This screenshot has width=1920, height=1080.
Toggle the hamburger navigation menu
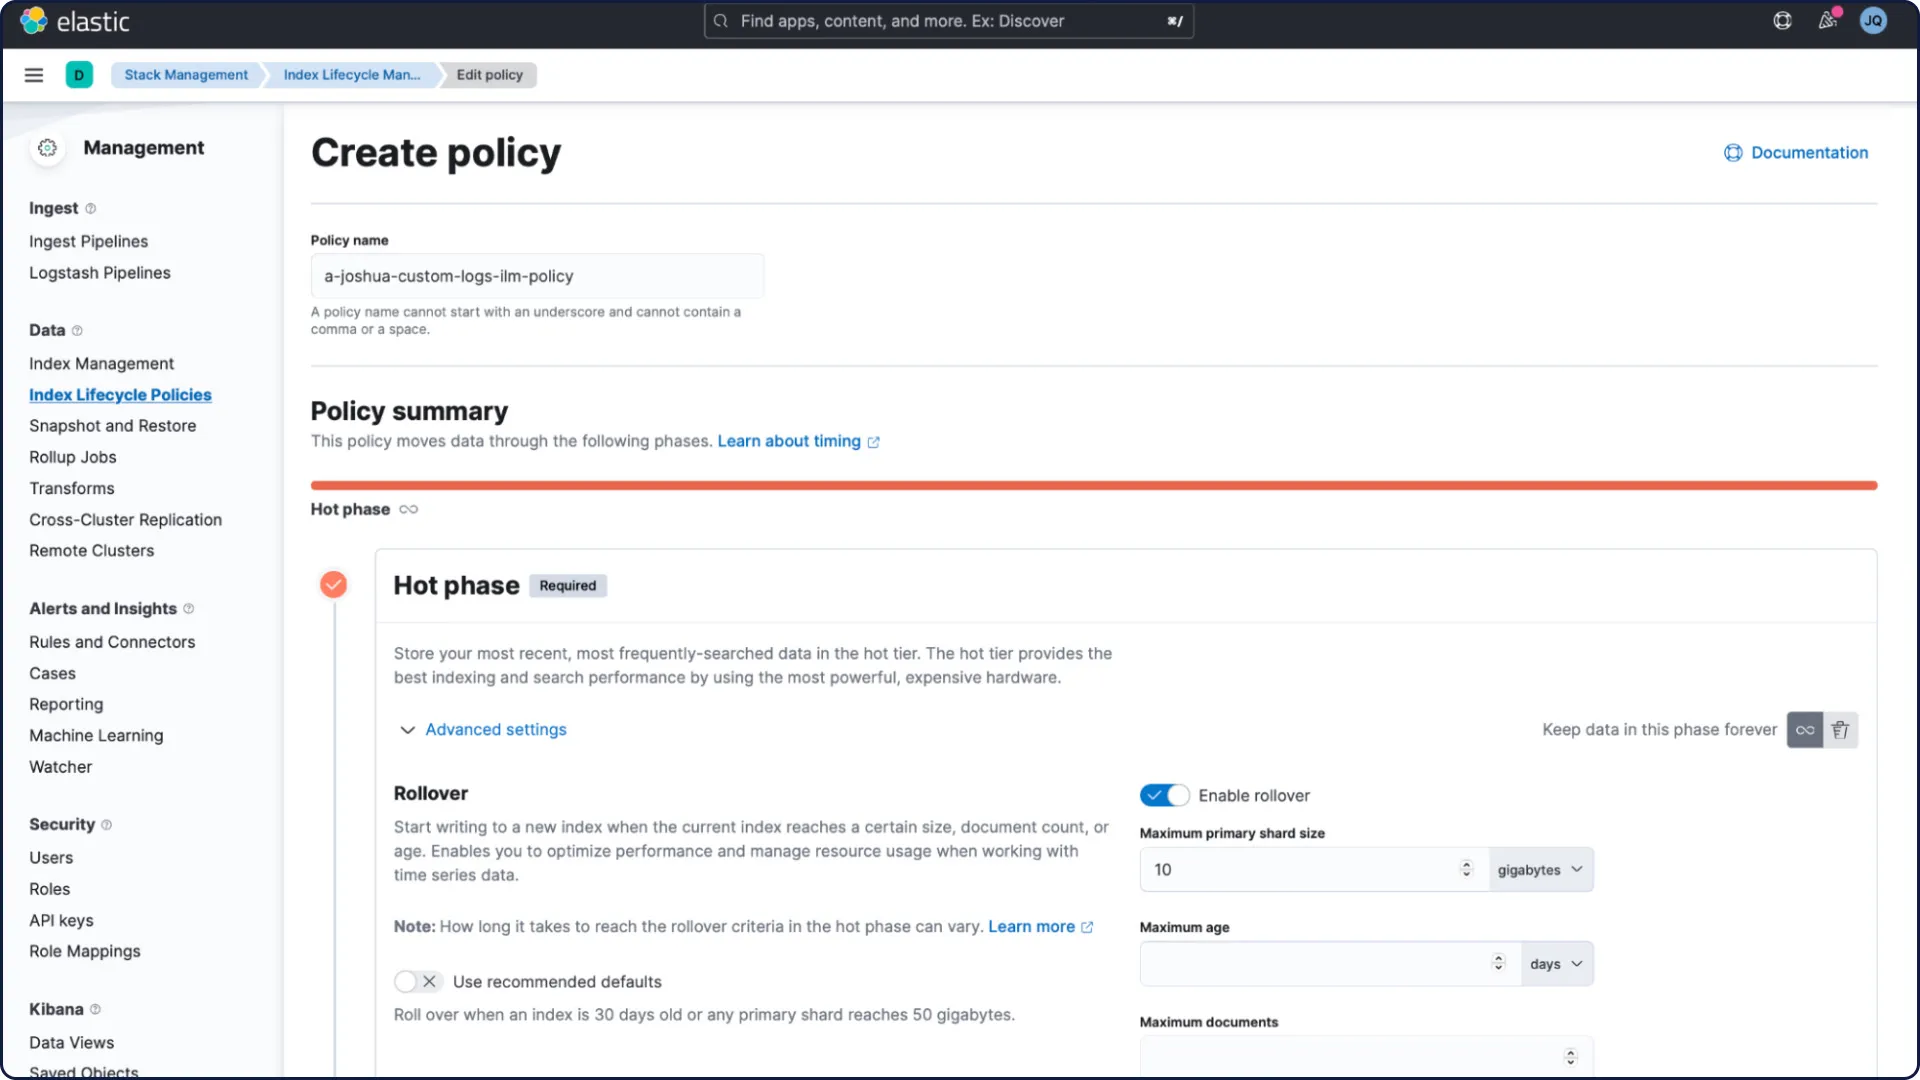34,75
